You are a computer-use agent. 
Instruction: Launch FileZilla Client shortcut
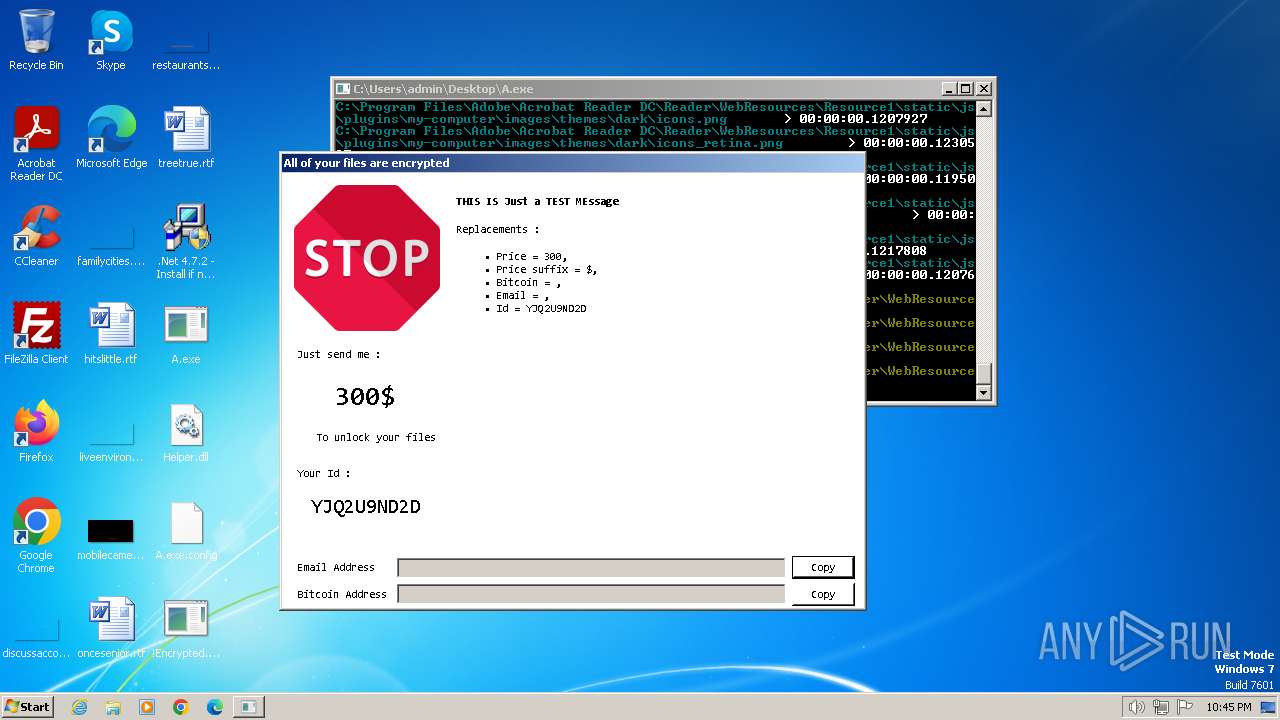(36, 334)
